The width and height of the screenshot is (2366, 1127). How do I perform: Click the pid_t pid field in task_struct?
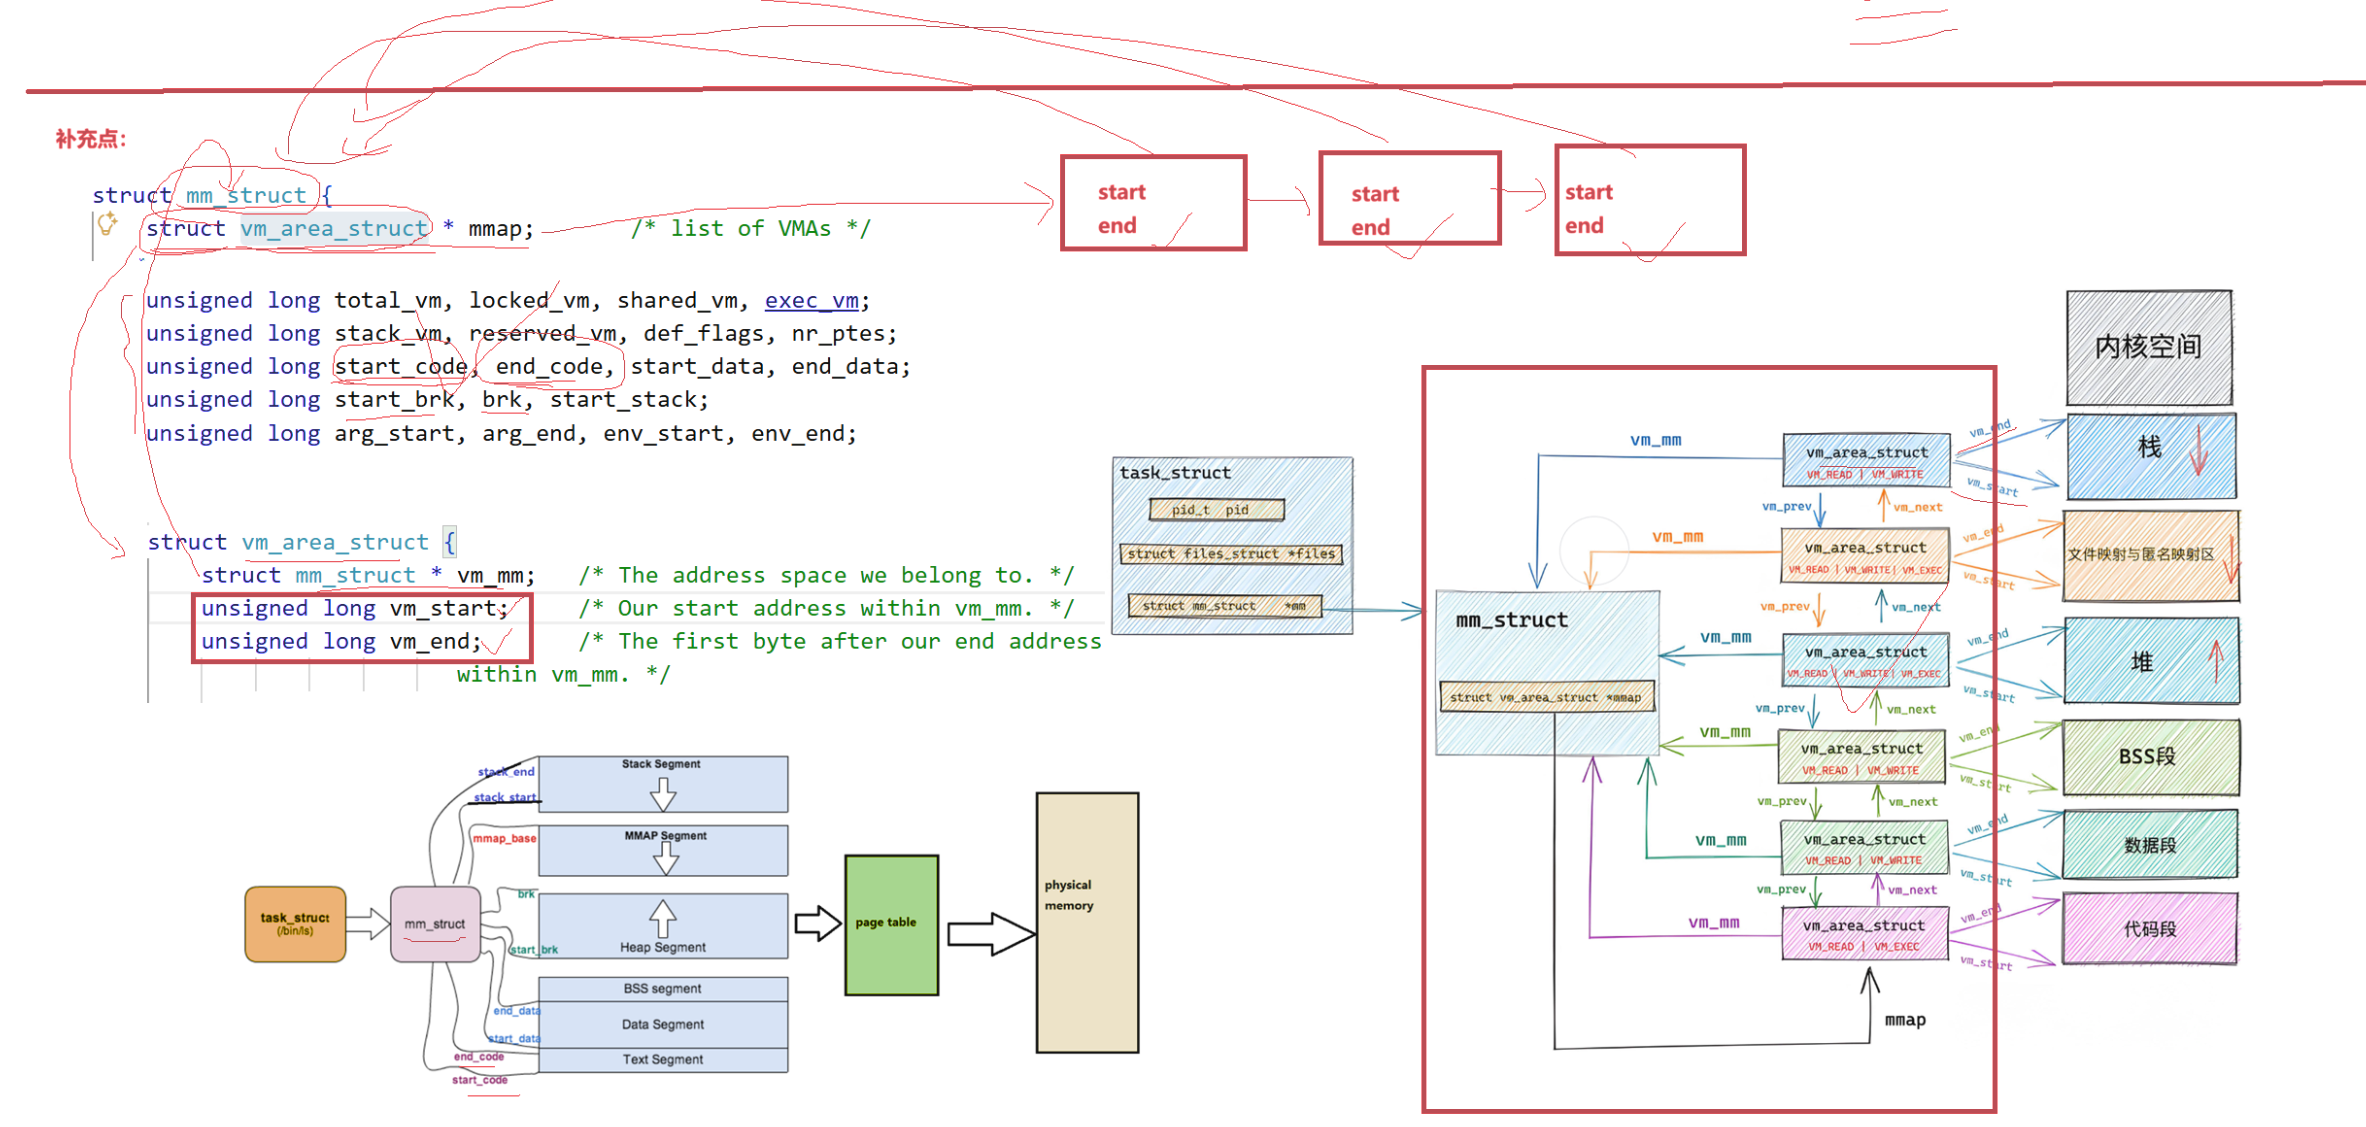point(1215,510)
